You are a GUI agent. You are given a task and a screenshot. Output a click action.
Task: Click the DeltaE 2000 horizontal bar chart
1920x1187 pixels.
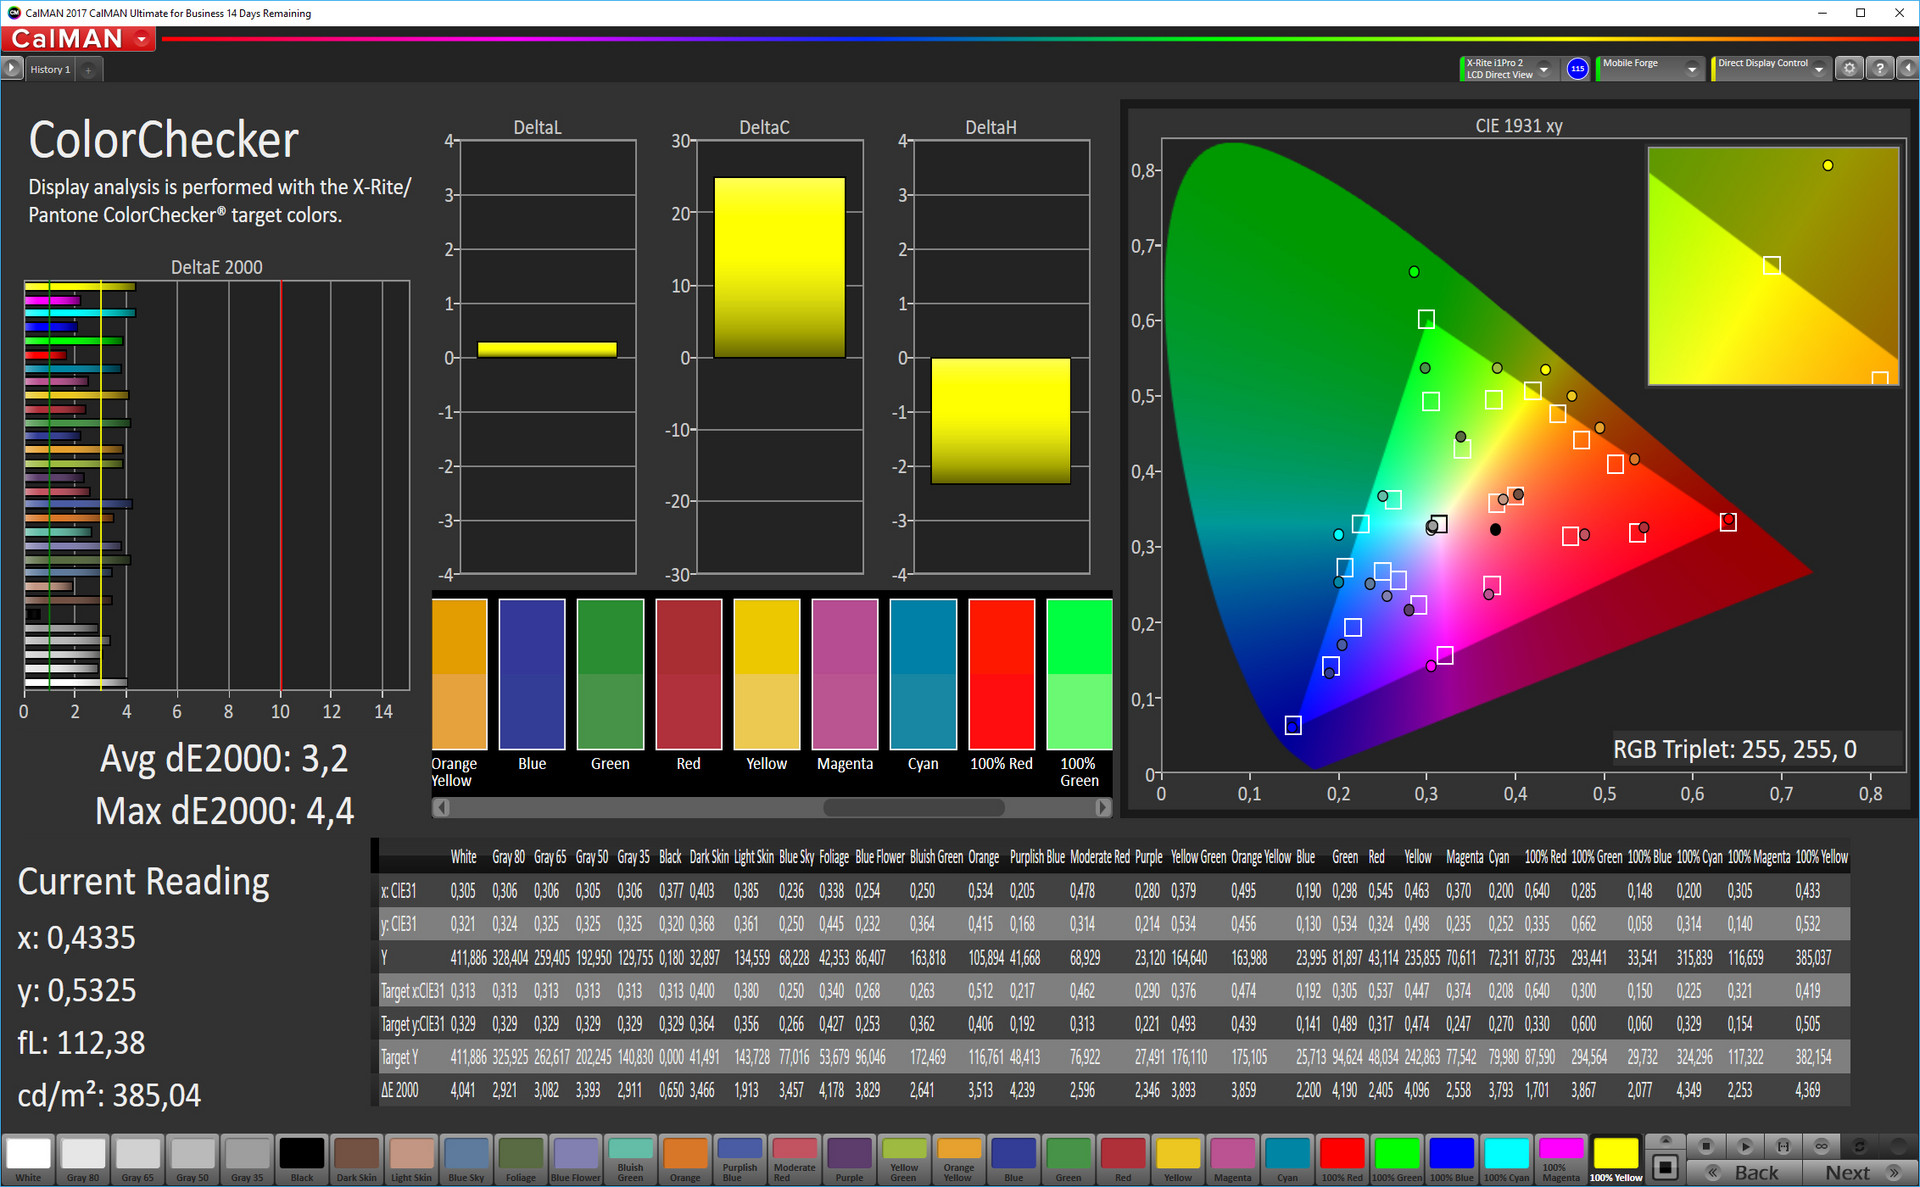[217, 486]
